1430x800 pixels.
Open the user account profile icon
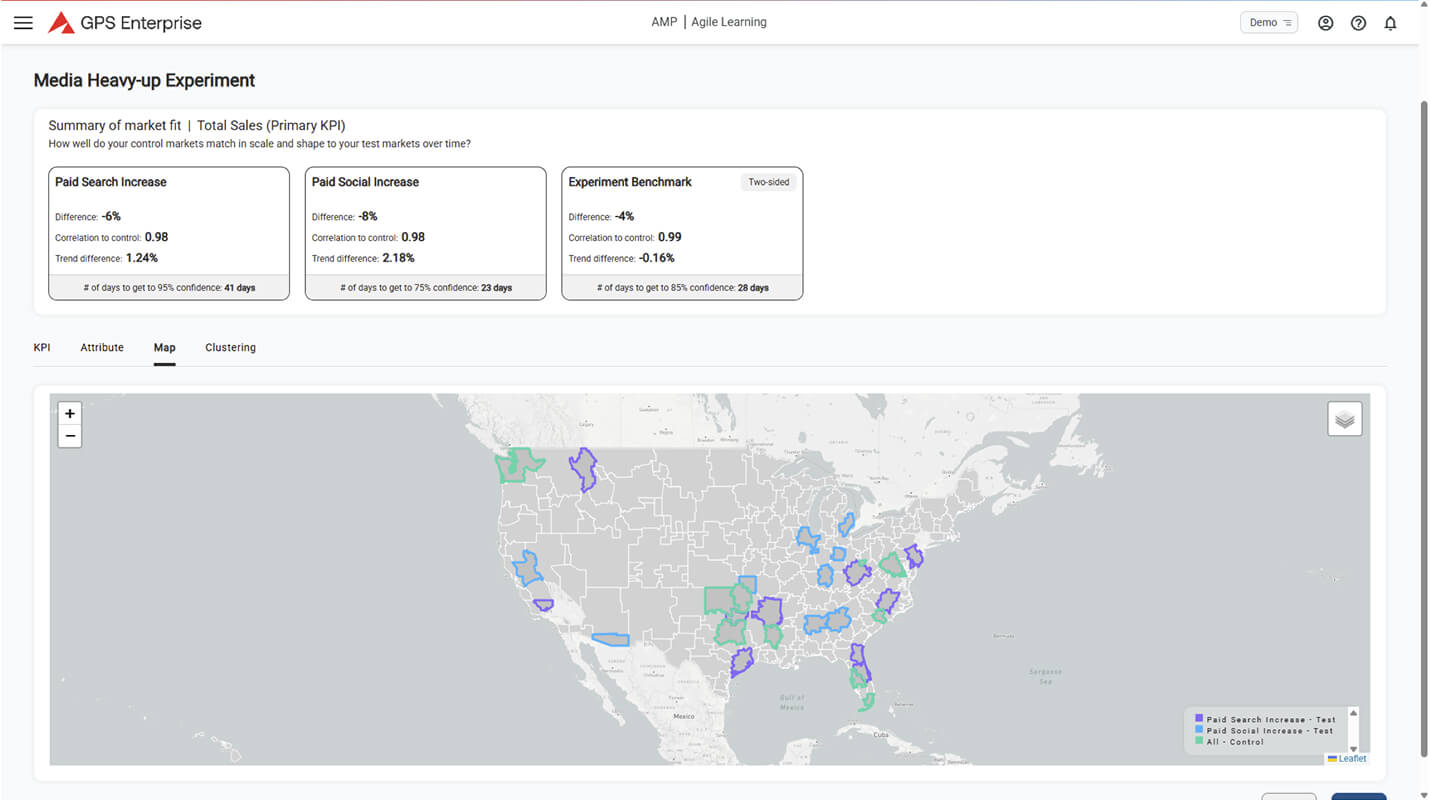[1325, 23]
